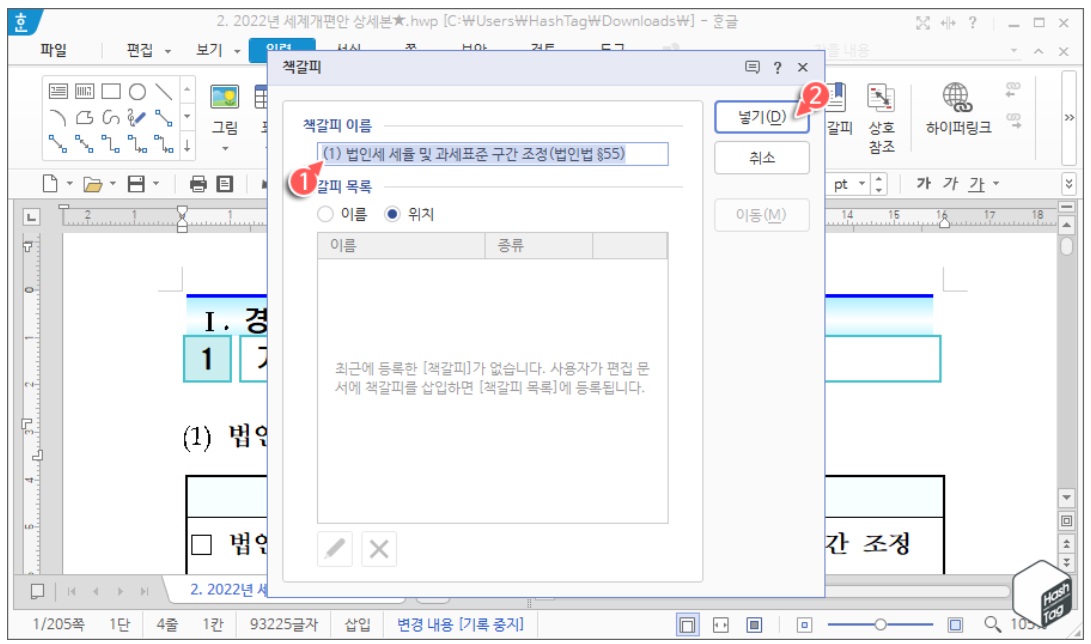Select the rectangle shape tool
The width and height of the screenshot is (1091, 644).
pyautogui.click(x=111, y=91)
